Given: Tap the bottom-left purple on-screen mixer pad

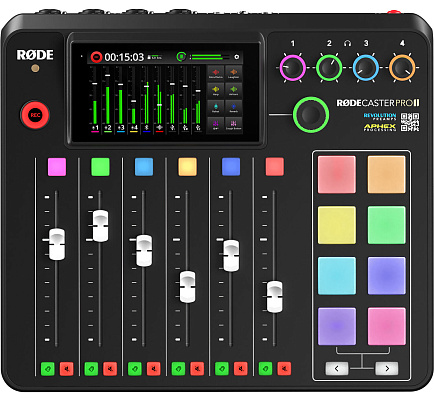Looking at the screenshot, I should [216, 125].
